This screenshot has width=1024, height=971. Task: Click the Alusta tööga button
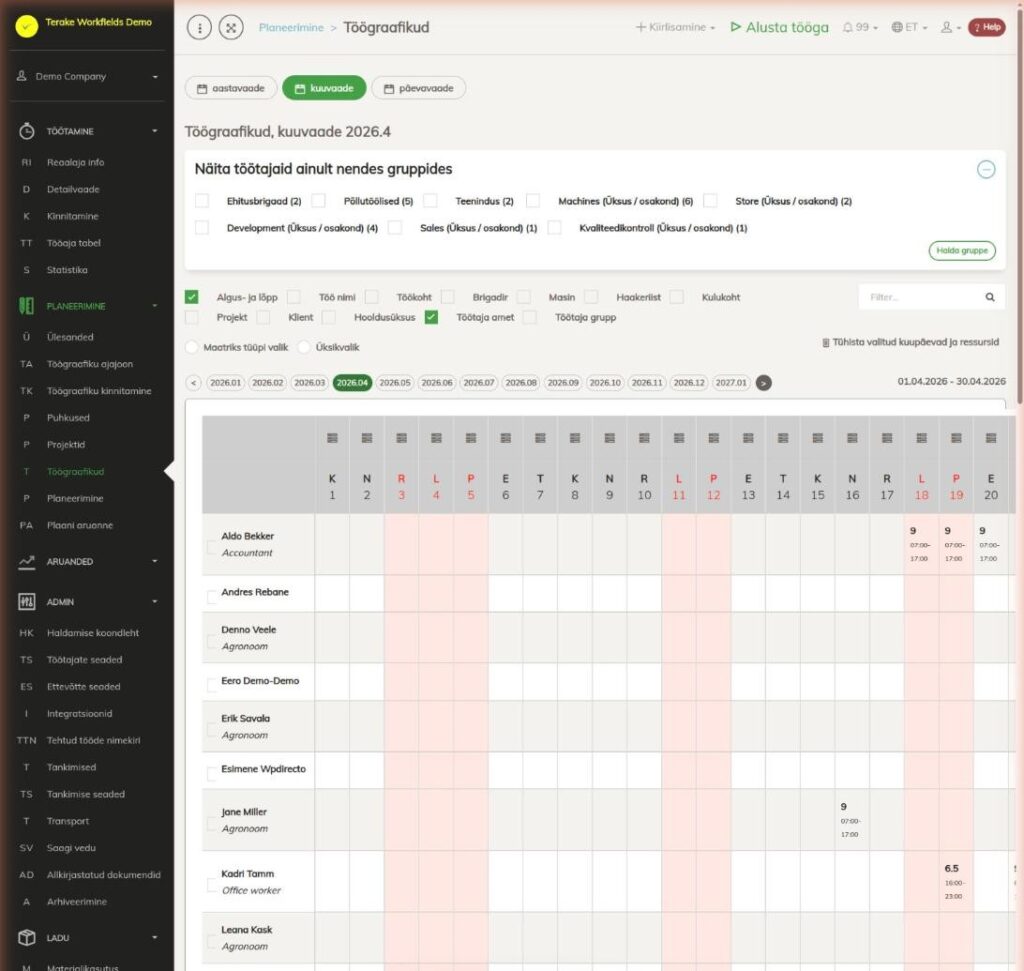coord(780,27)
